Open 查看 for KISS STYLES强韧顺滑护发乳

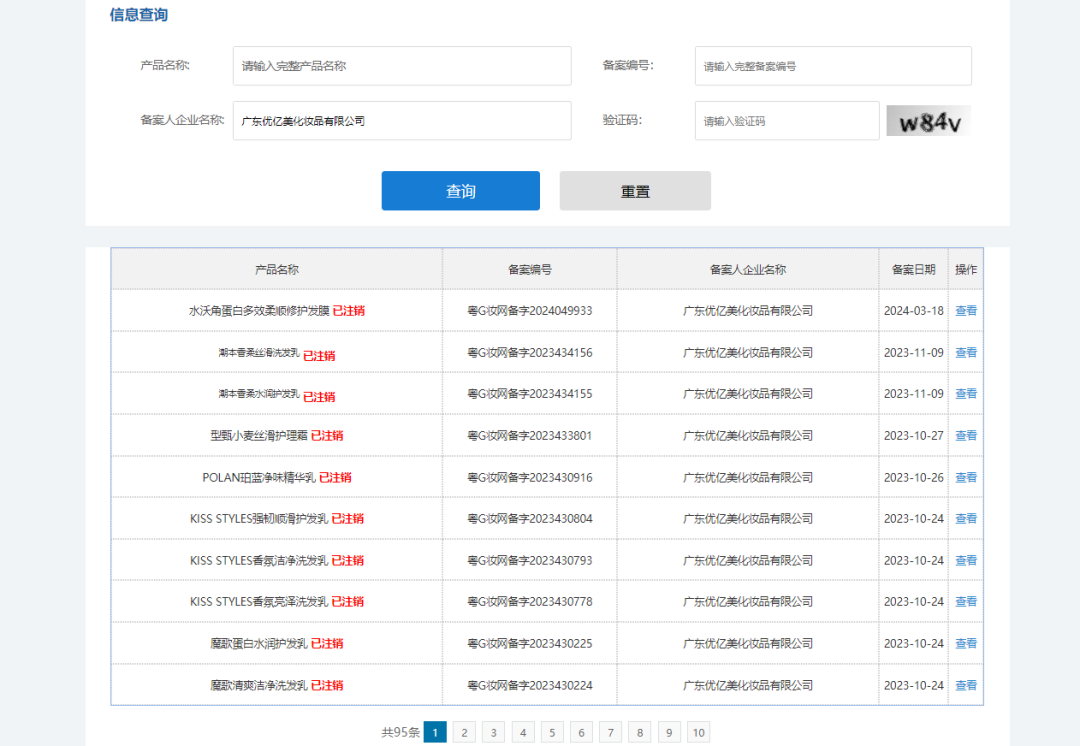pyautogui.click(x=966, y=519)
